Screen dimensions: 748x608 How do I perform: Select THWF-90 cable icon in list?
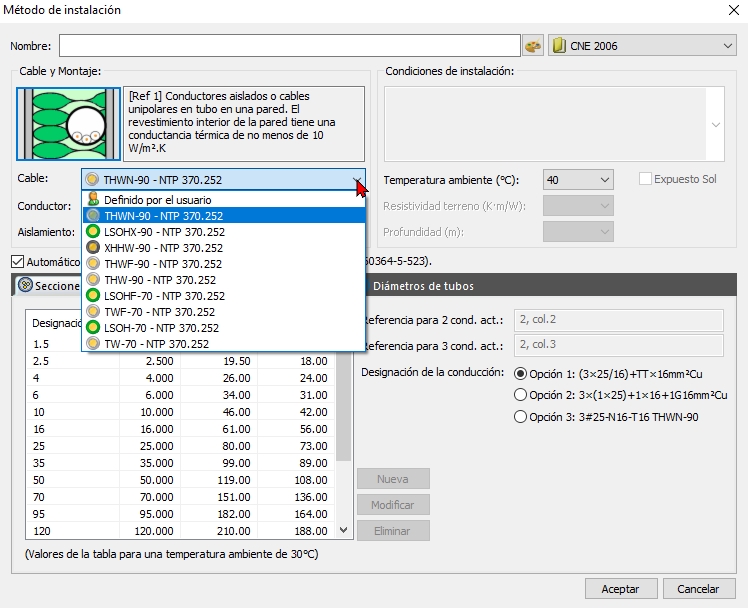(x=93, y=264)
